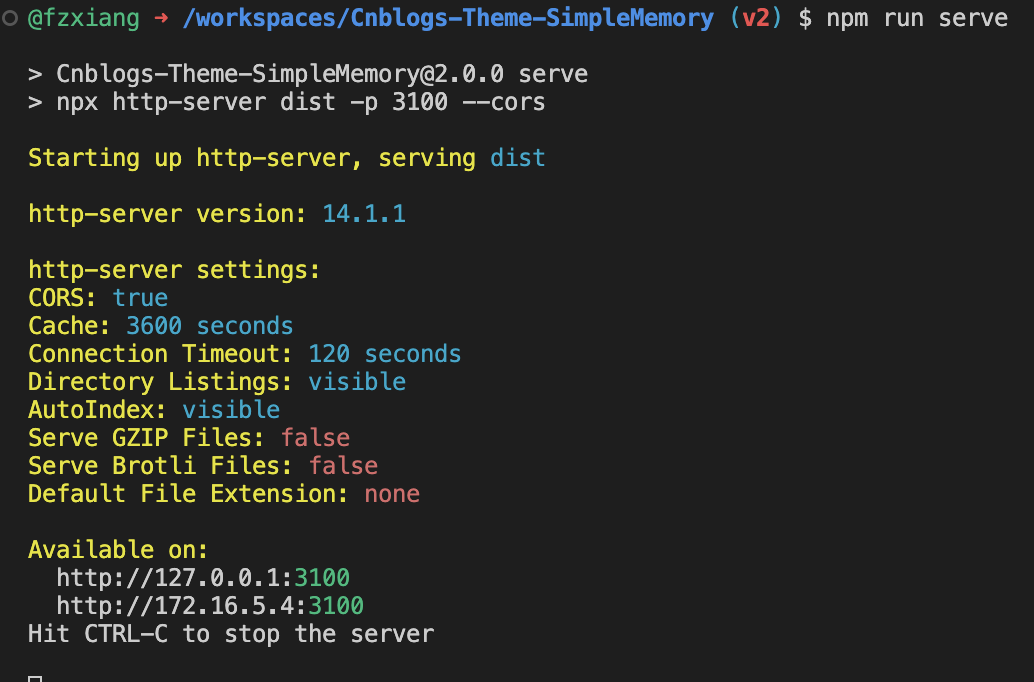Click the "npm run serve" command text
This screenshot has height=682, width=1034.
(x=917, y=18)
